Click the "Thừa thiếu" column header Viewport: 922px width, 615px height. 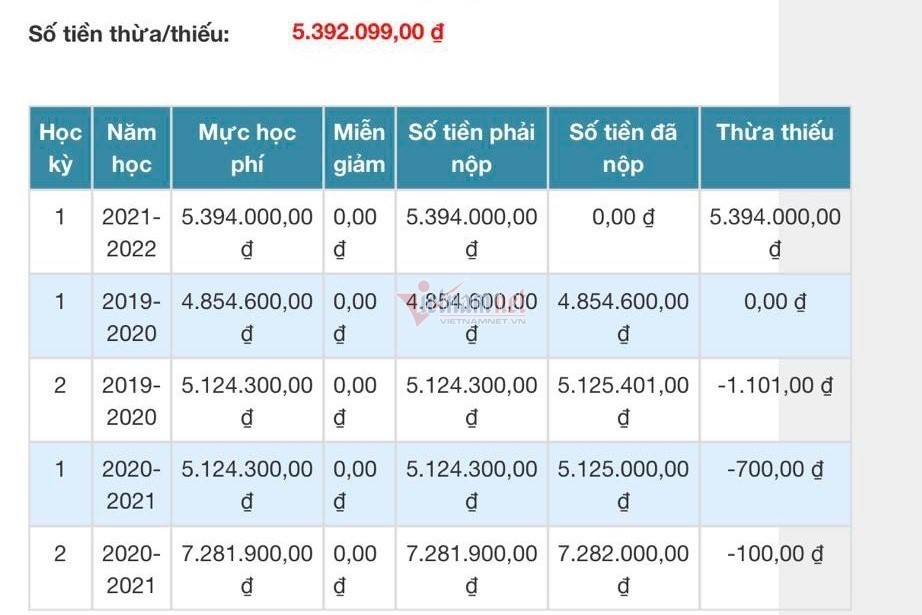775,133
